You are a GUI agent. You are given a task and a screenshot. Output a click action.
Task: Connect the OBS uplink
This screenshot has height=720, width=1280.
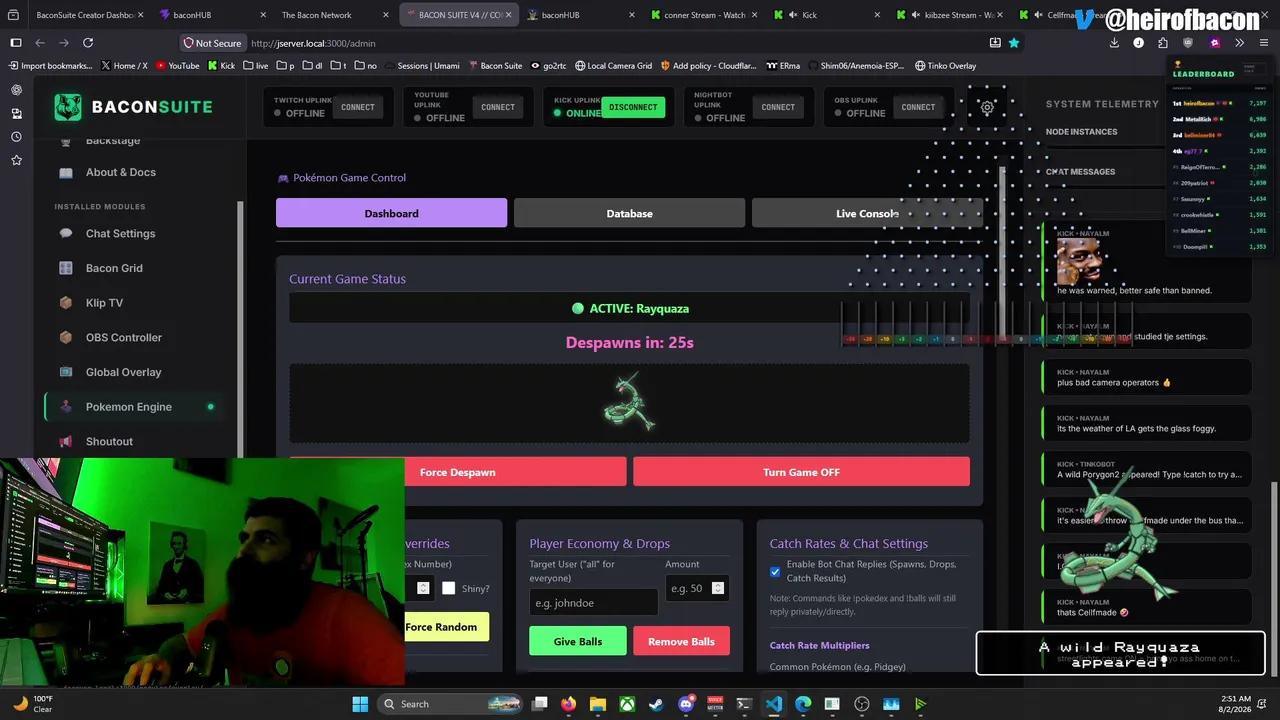(917, 107)
